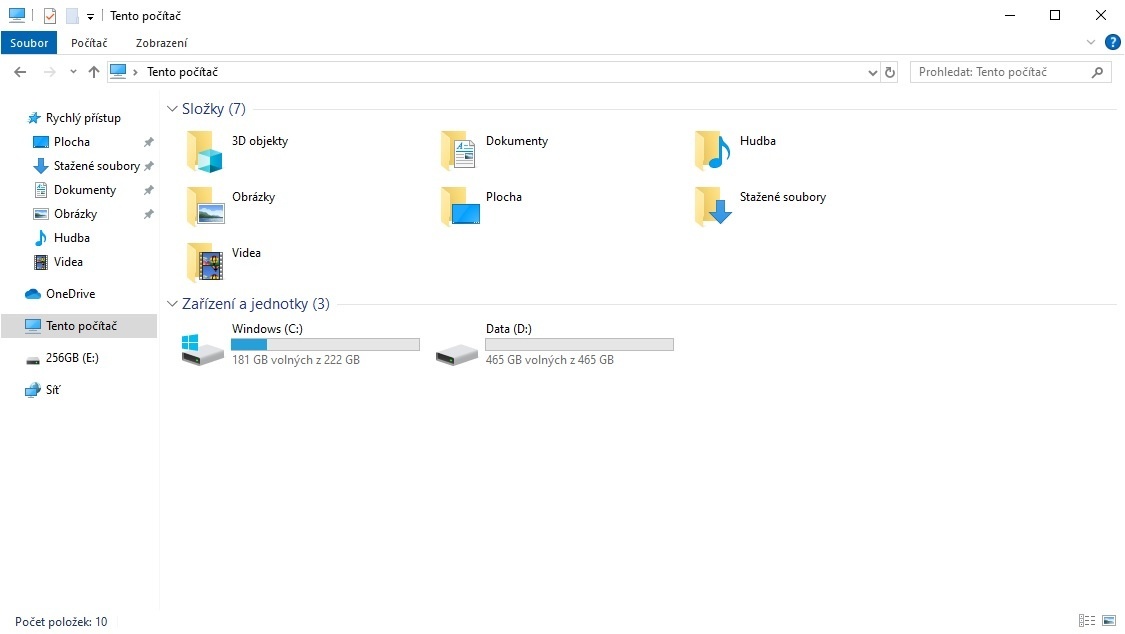Viewport: 1125px width, 634px height.
Task: Click the computer icon in the title bar
Action: click(17, 15)
